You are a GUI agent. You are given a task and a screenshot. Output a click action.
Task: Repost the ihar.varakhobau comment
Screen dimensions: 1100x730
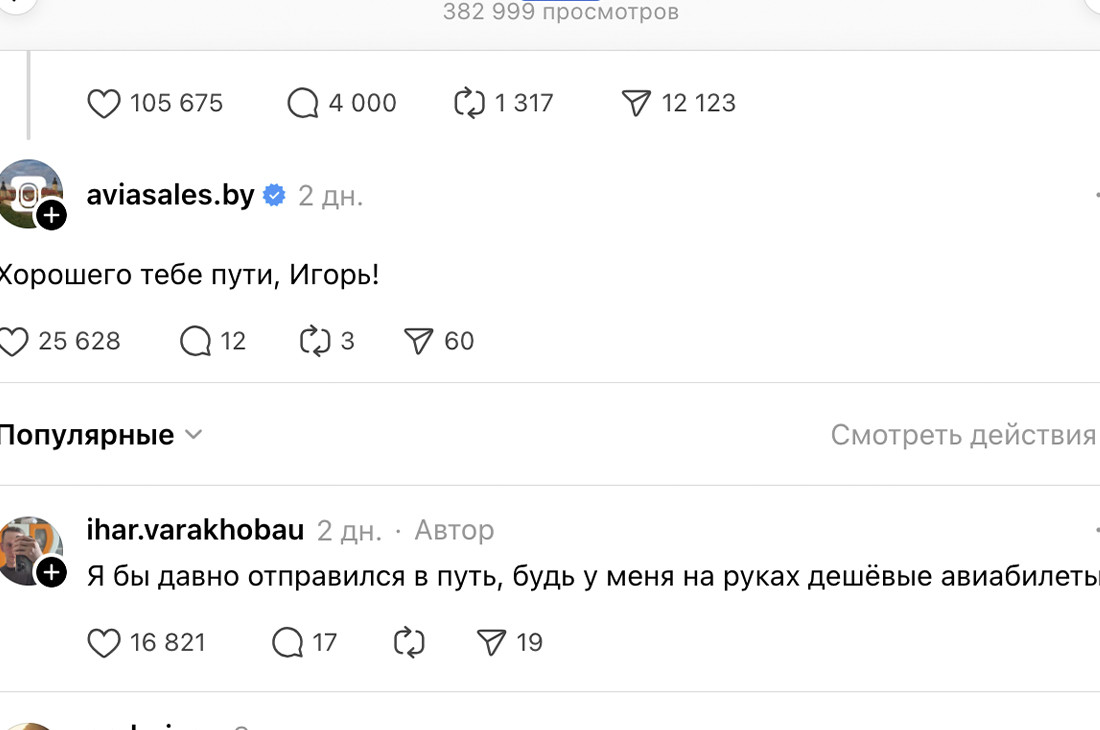409,642
